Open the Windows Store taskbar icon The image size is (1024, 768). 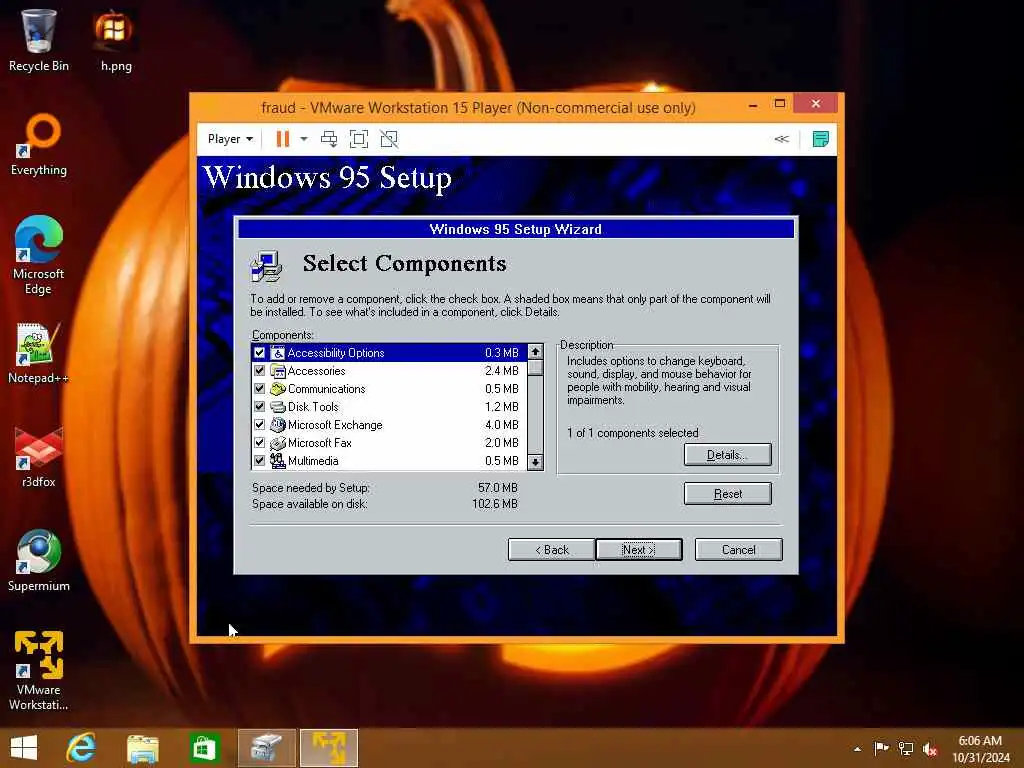click(x=204, y=748)
